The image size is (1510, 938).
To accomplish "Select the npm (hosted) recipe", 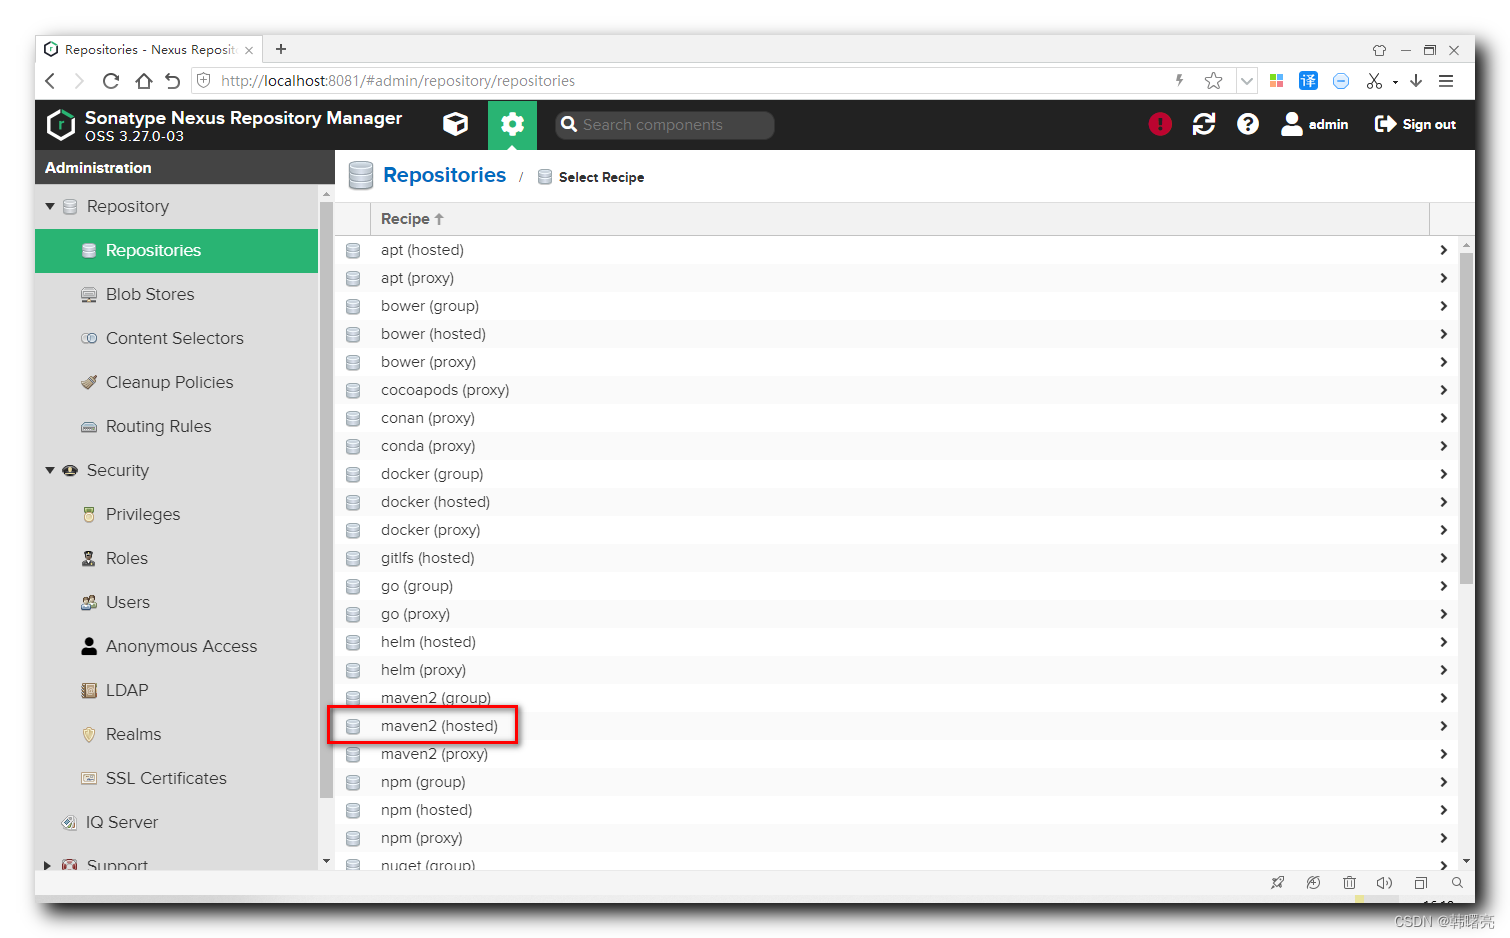I will pyautogui.click(x=897, y=810).
